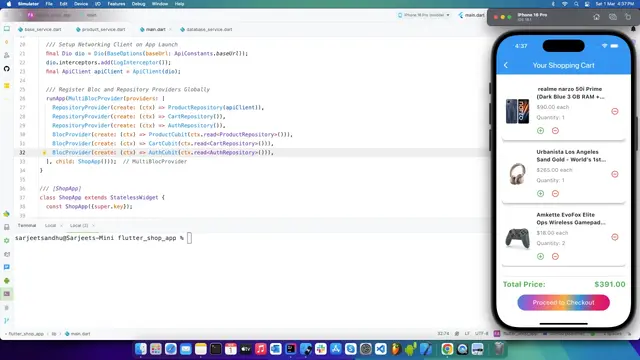Select the Terminal panel tab label
This screenshot has width=640, height=360.
[27, 225]
